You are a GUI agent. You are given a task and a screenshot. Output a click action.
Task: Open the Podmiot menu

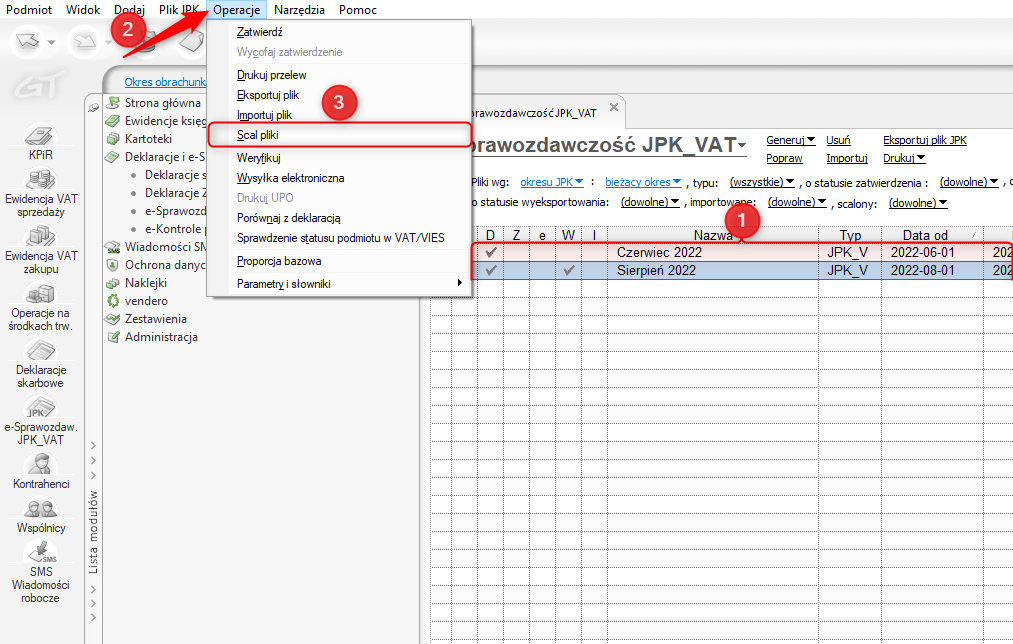point(29,10)
